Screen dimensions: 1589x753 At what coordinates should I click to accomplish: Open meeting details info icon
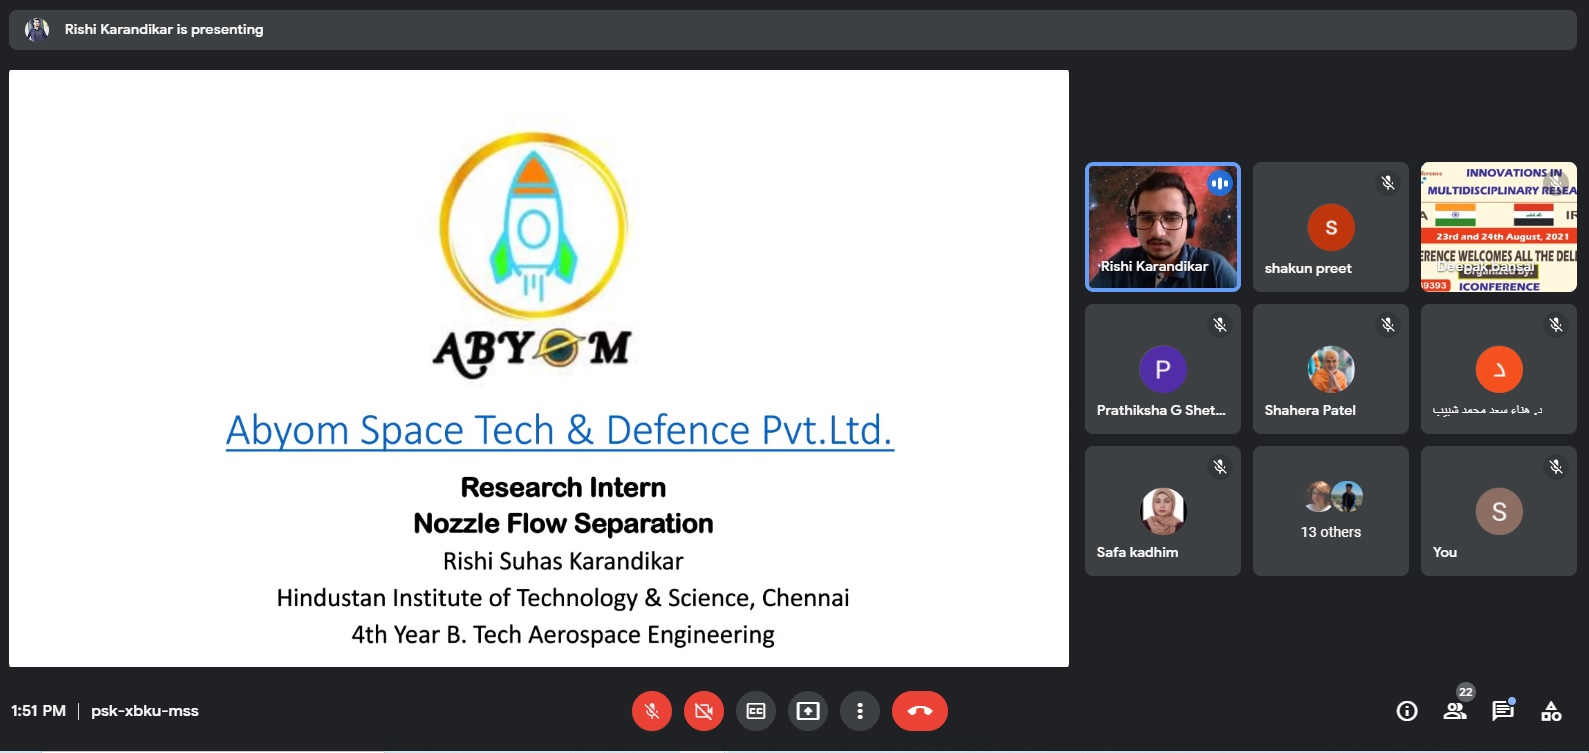[1407, 711]
